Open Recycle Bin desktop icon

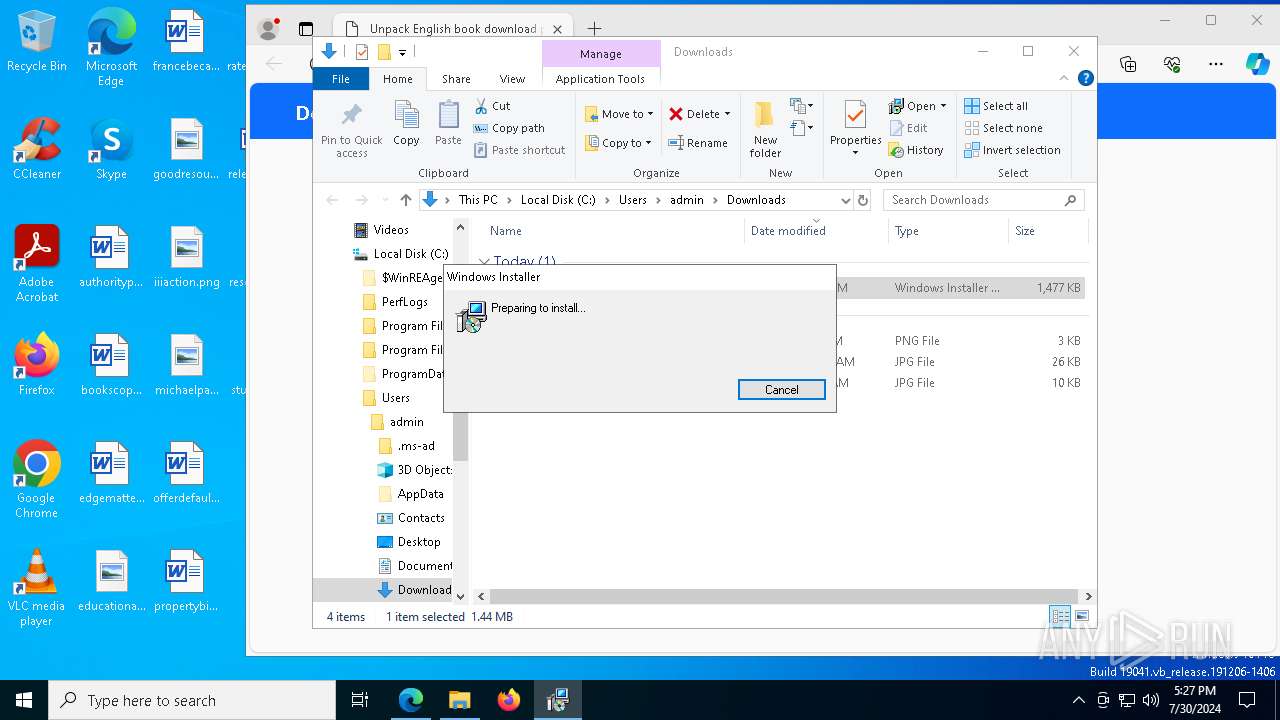click(x=36, y=42)
